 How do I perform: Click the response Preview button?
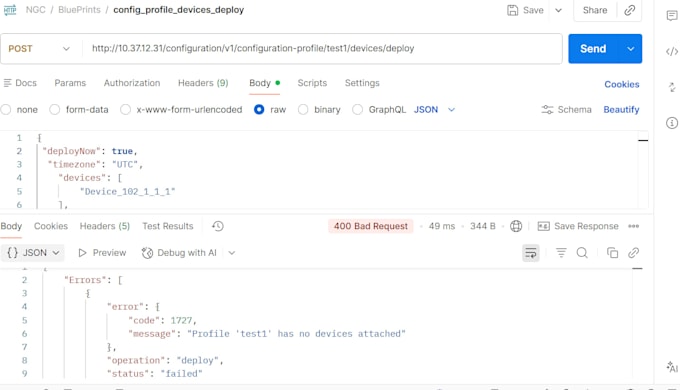pyautogui.click(x=102, y=253)
